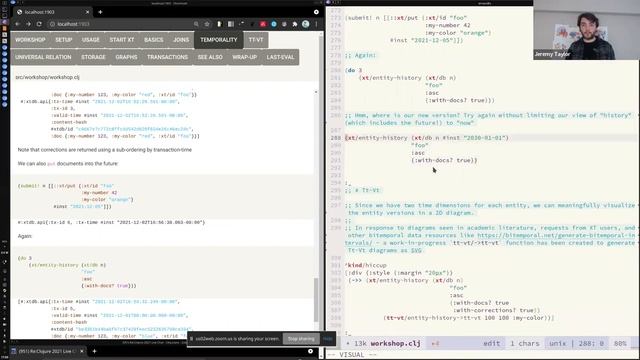This screenshot has width=640, height=360.
Task: Open the USAGE section tab
Action: tap(91, 40)
